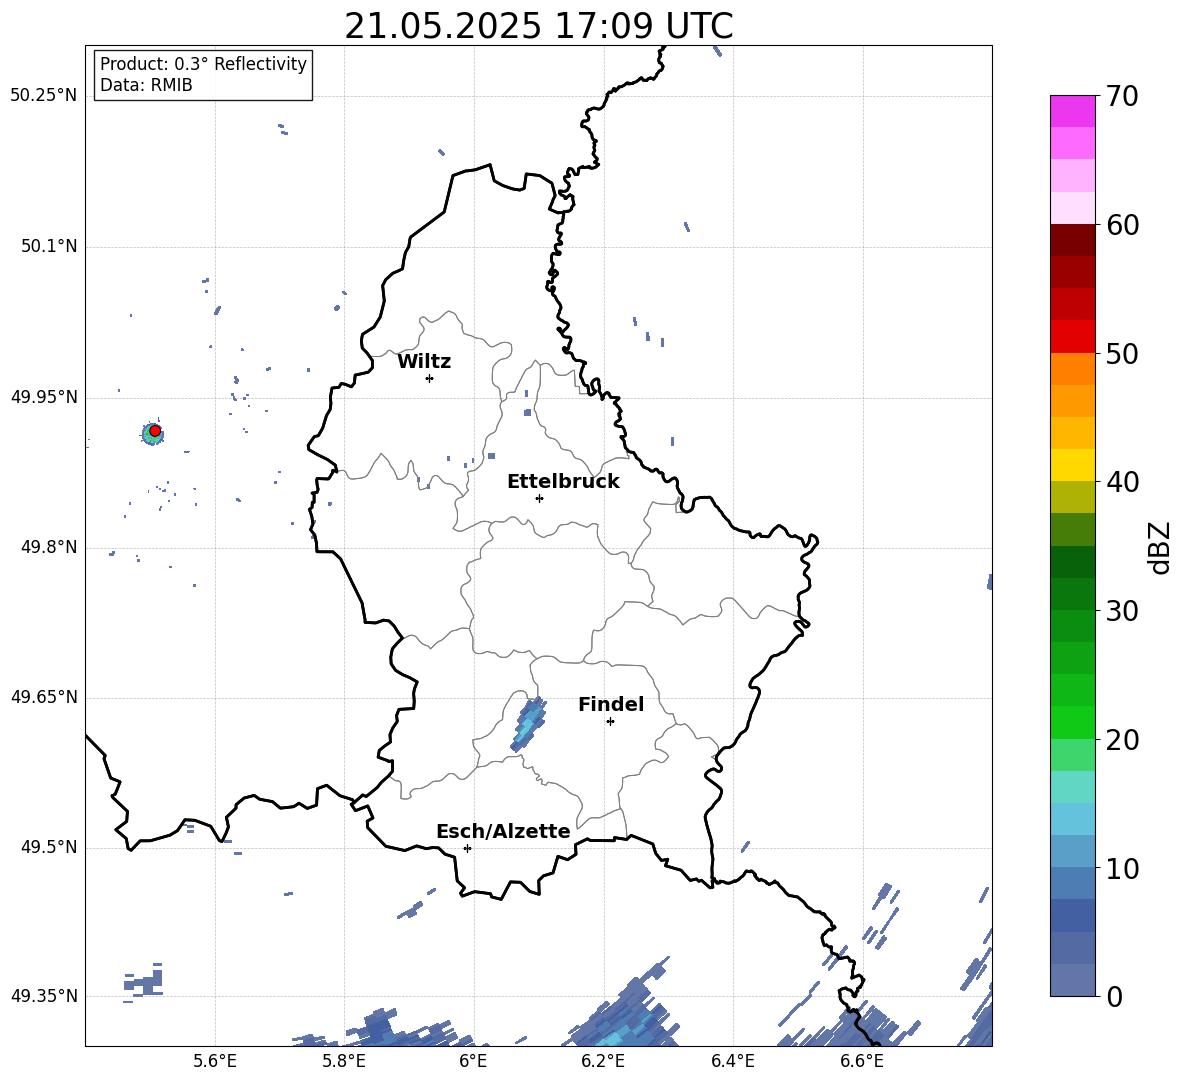Select the Ettelbruck station label

563,482
